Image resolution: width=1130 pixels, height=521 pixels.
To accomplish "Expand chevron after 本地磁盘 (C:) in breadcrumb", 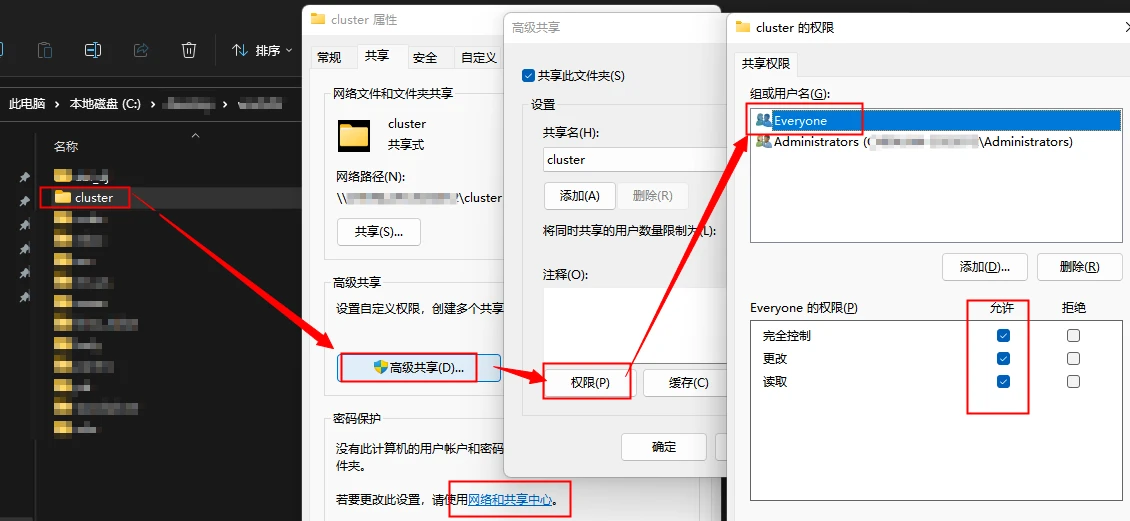I will (x=153, y=104).
